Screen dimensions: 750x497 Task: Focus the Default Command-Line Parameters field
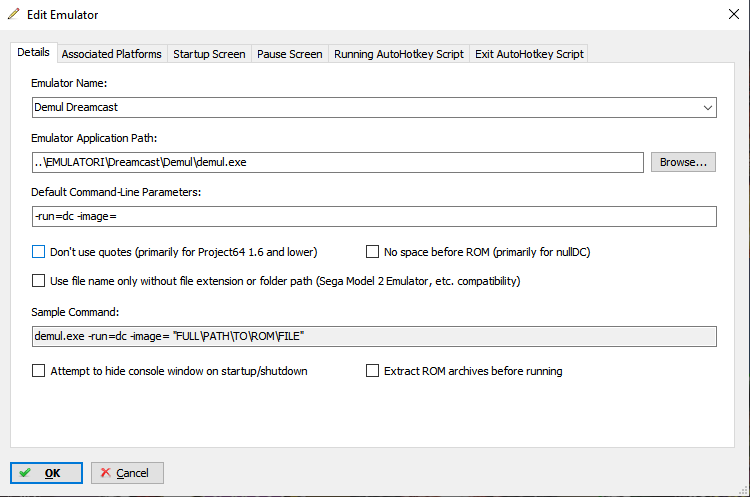tap(374, 216)
